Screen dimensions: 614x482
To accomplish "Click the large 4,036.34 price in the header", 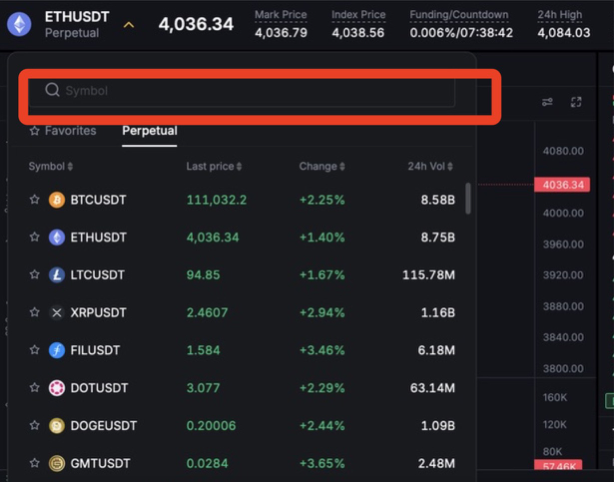I will pyautogui.click(x=196, y=24).
